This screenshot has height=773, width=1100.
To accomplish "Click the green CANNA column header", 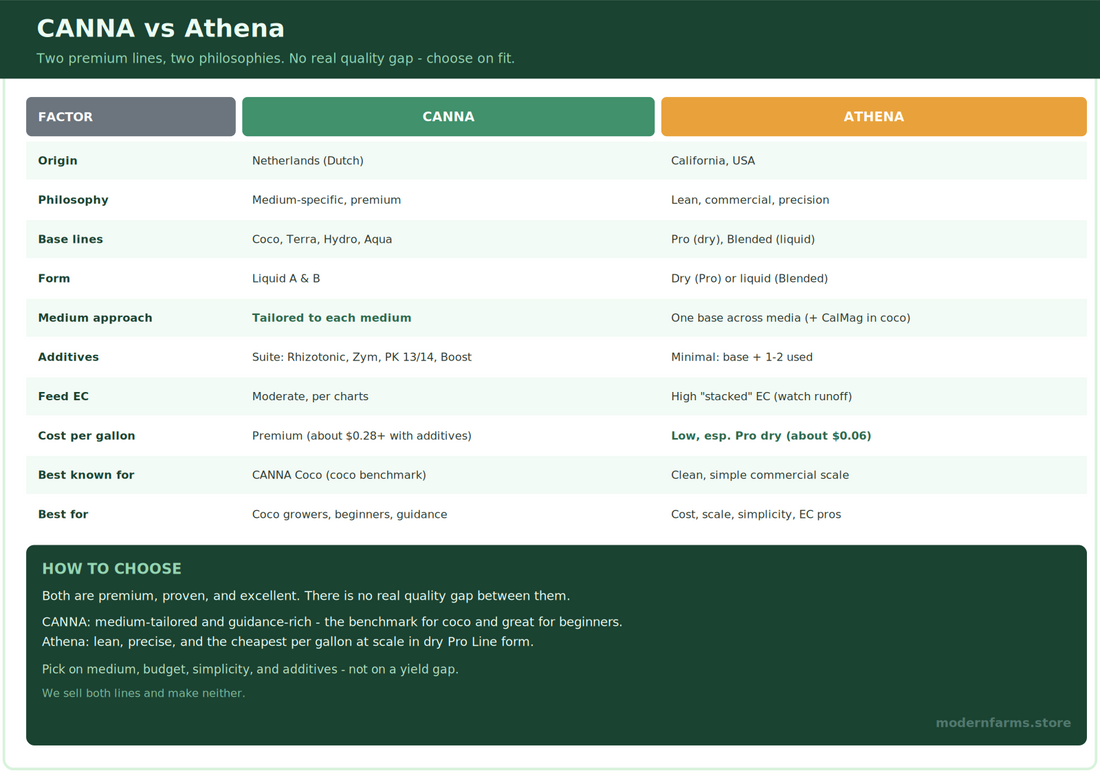I will click(448, 116).
